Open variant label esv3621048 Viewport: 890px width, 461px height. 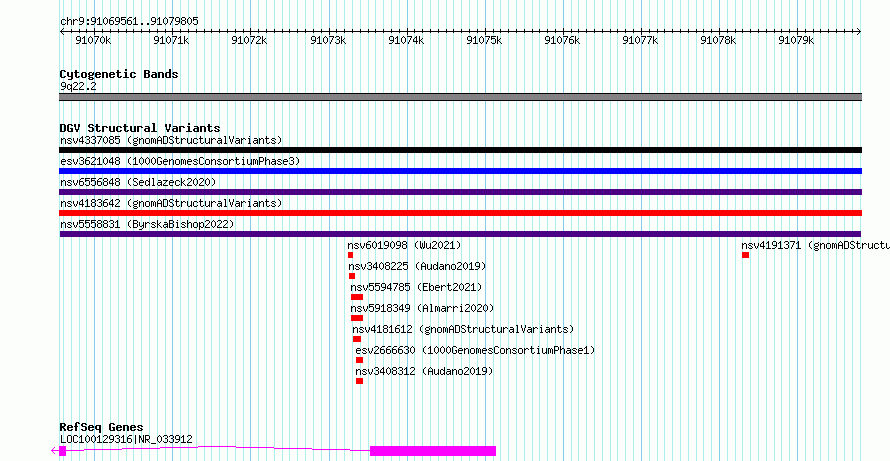coord(179,161)
